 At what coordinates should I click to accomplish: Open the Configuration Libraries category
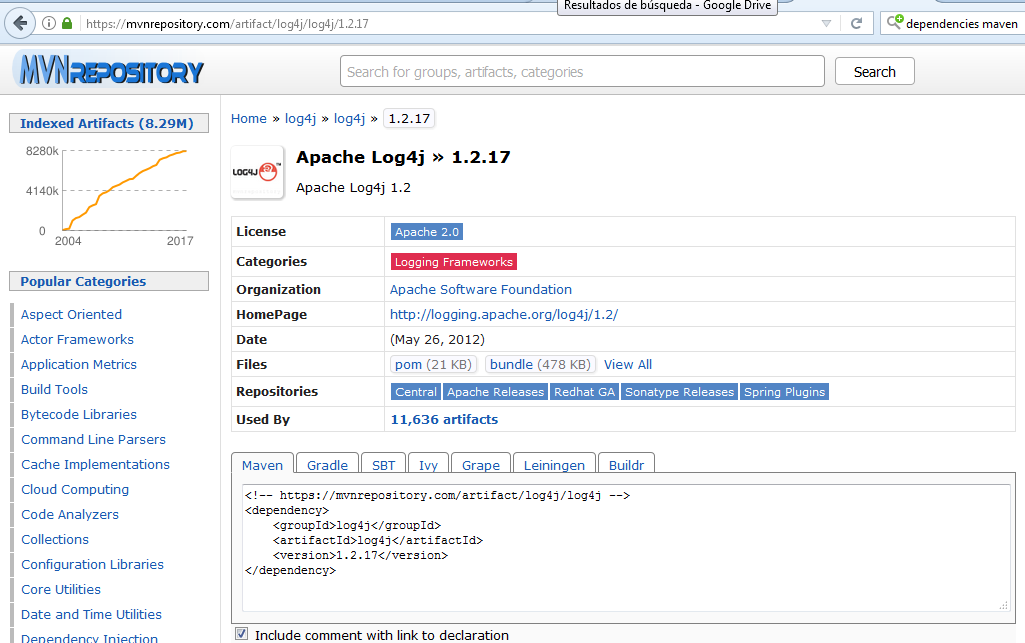[x=92, y=565]
